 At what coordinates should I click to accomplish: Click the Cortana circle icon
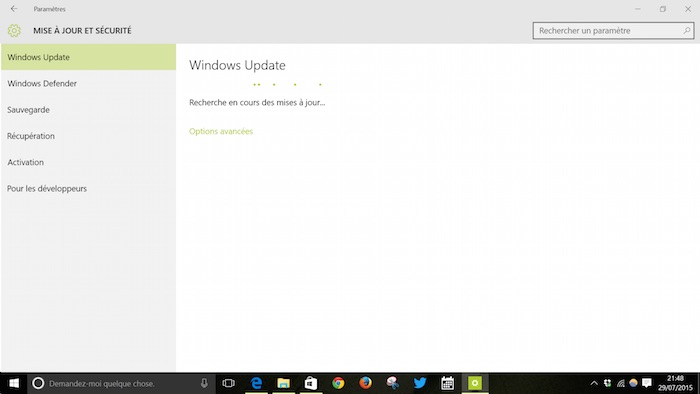[38, 383]
